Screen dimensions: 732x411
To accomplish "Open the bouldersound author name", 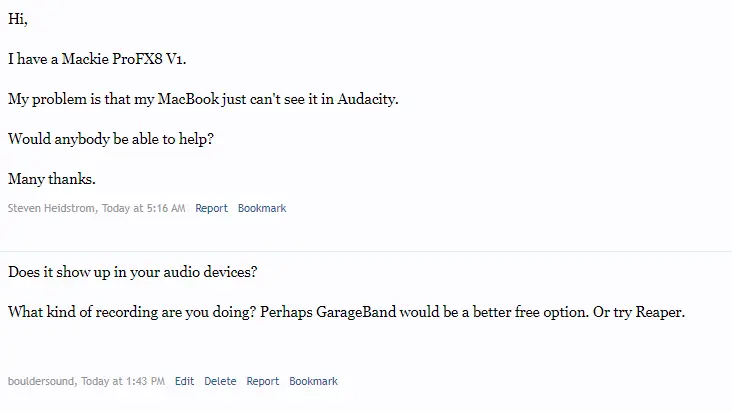I will point(41,381).
